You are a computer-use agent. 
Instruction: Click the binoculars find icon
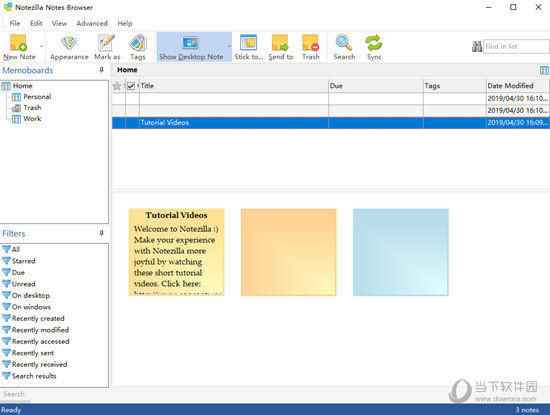click(477, 46)
